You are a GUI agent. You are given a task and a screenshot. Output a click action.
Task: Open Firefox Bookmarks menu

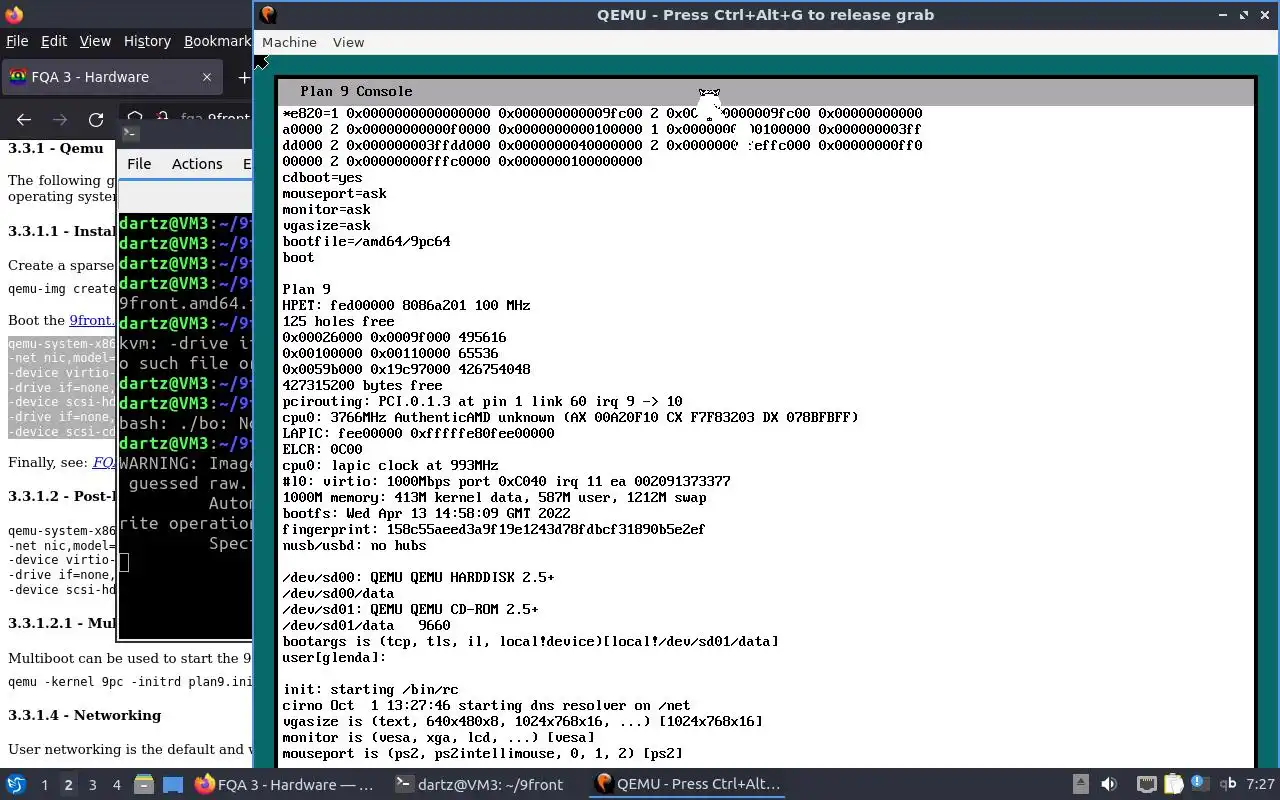click(x=217, y=41)
